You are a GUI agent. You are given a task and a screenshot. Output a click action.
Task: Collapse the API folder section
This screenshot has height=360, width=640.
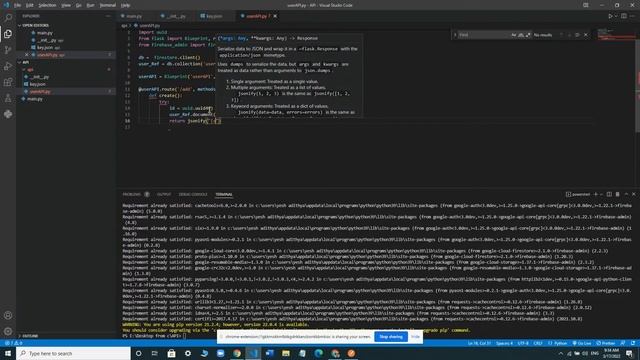(x=25, y=62)
